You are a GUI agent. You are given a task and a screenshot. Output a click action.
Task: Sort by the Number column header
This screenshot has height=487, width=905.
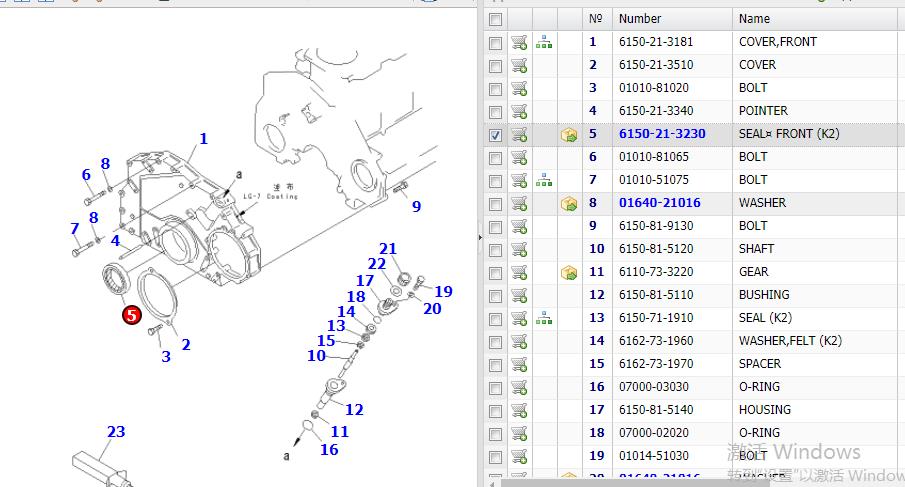pos(640,18)
